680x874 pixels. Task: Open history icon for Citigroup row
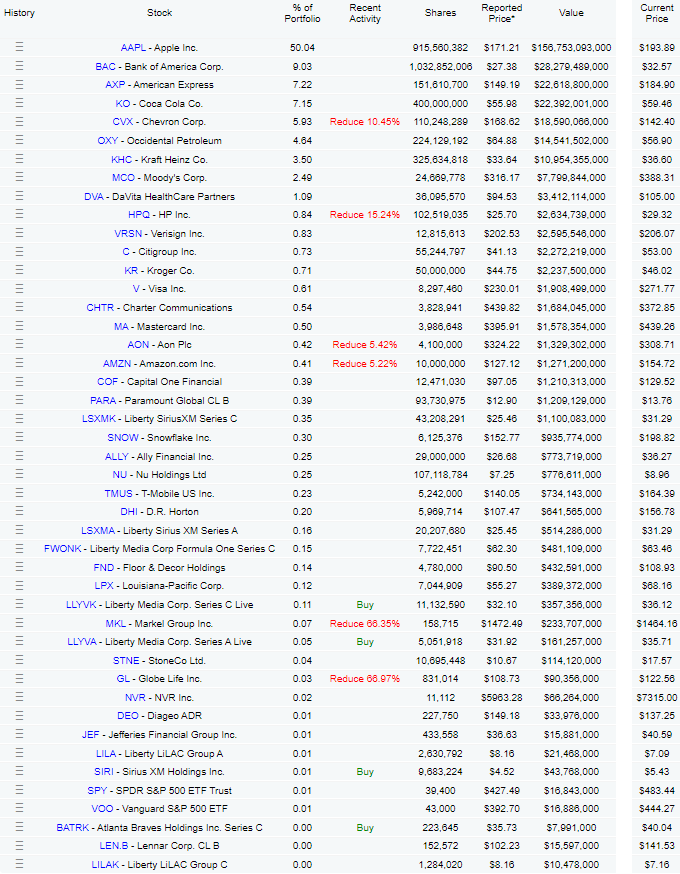click(x=20, y=251)
